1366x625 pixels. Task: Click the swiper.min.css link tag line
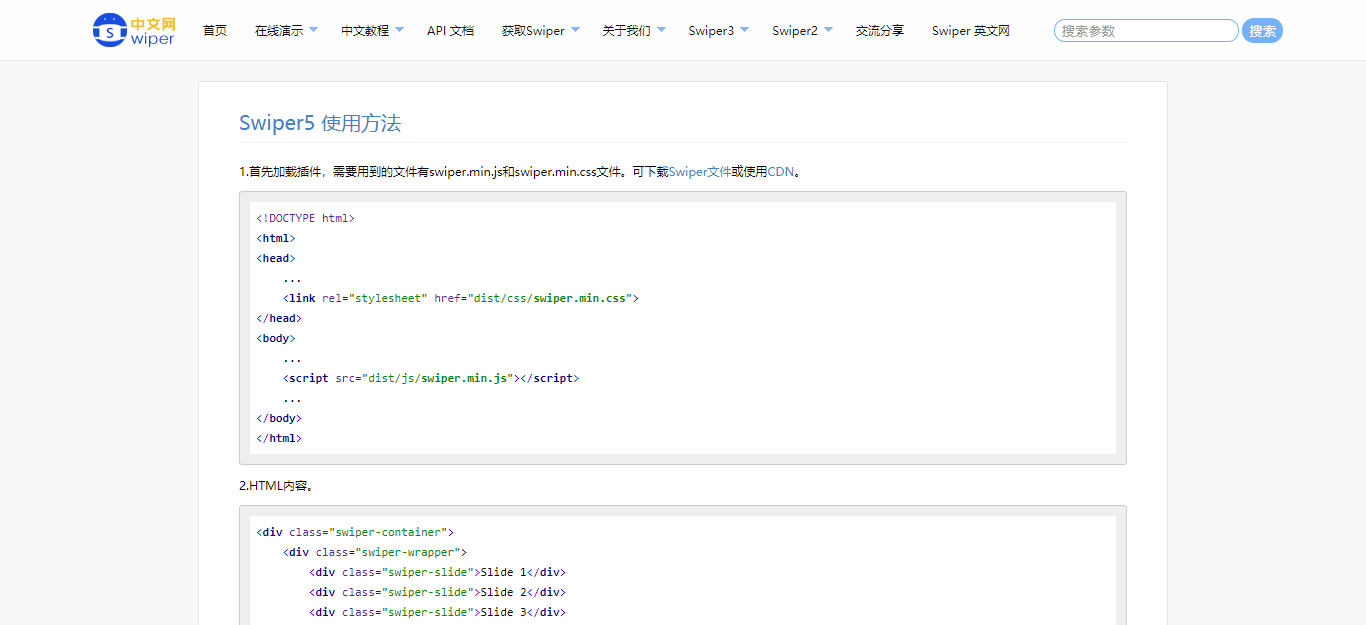click(x=461, y=298)
